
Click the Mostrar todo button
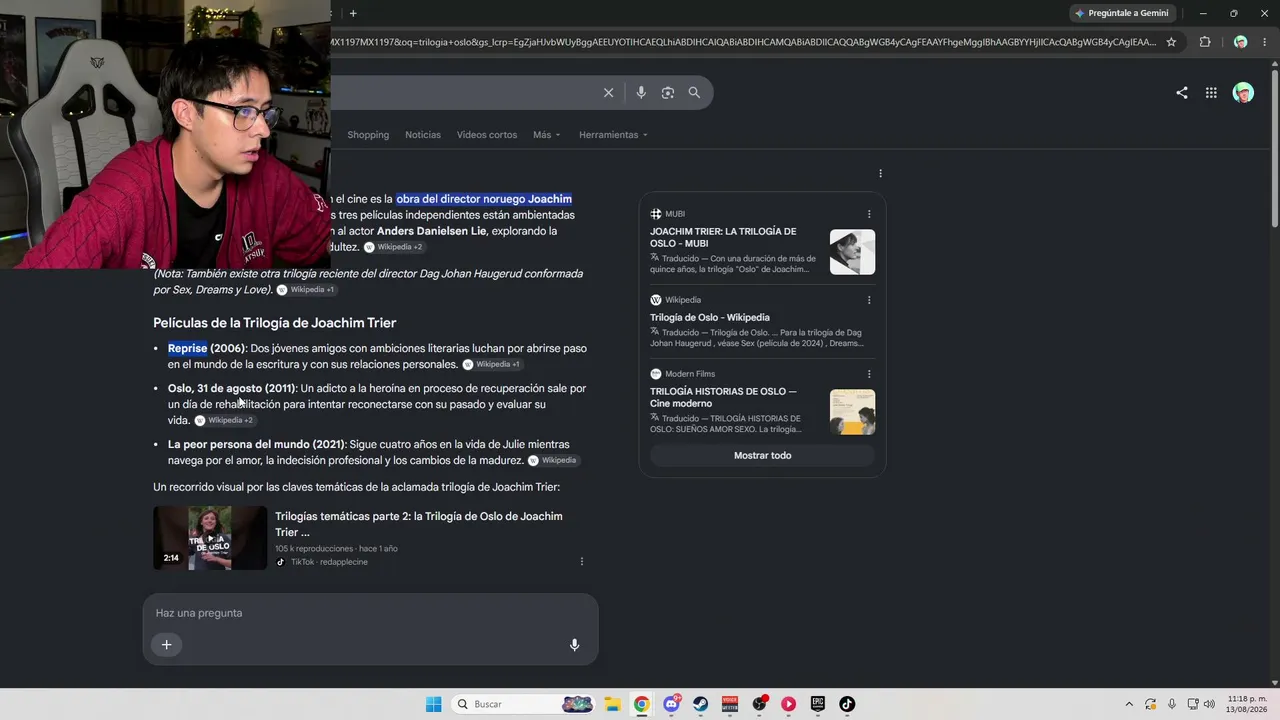[x=762, y=455]
